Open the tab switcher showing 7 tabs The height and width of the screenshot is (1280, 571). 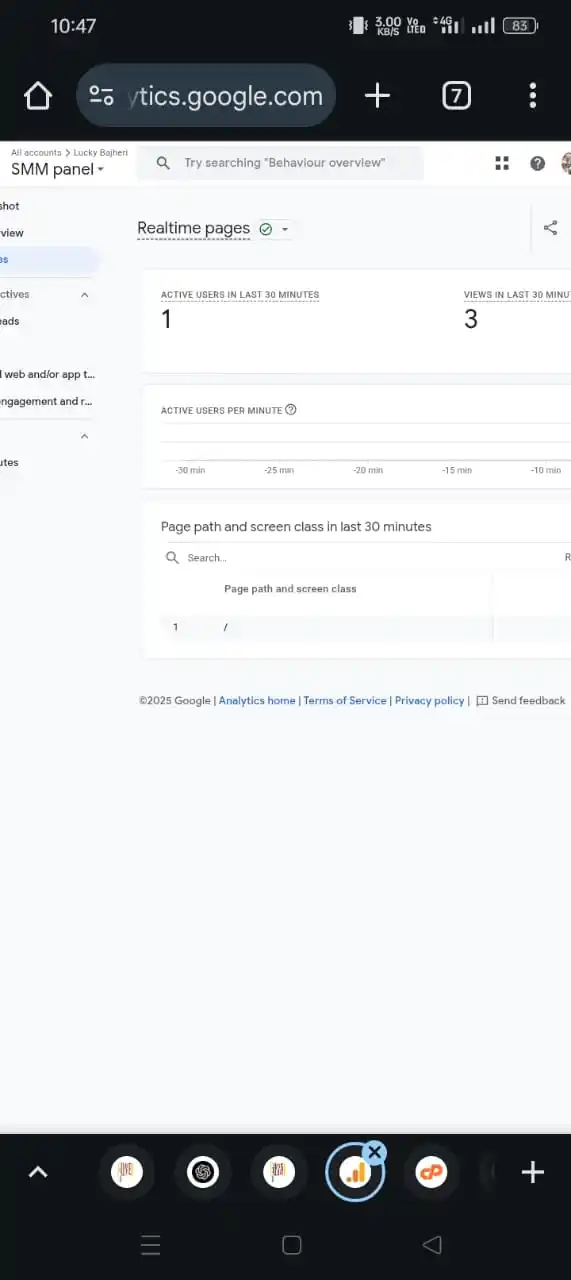pos(456,96)
